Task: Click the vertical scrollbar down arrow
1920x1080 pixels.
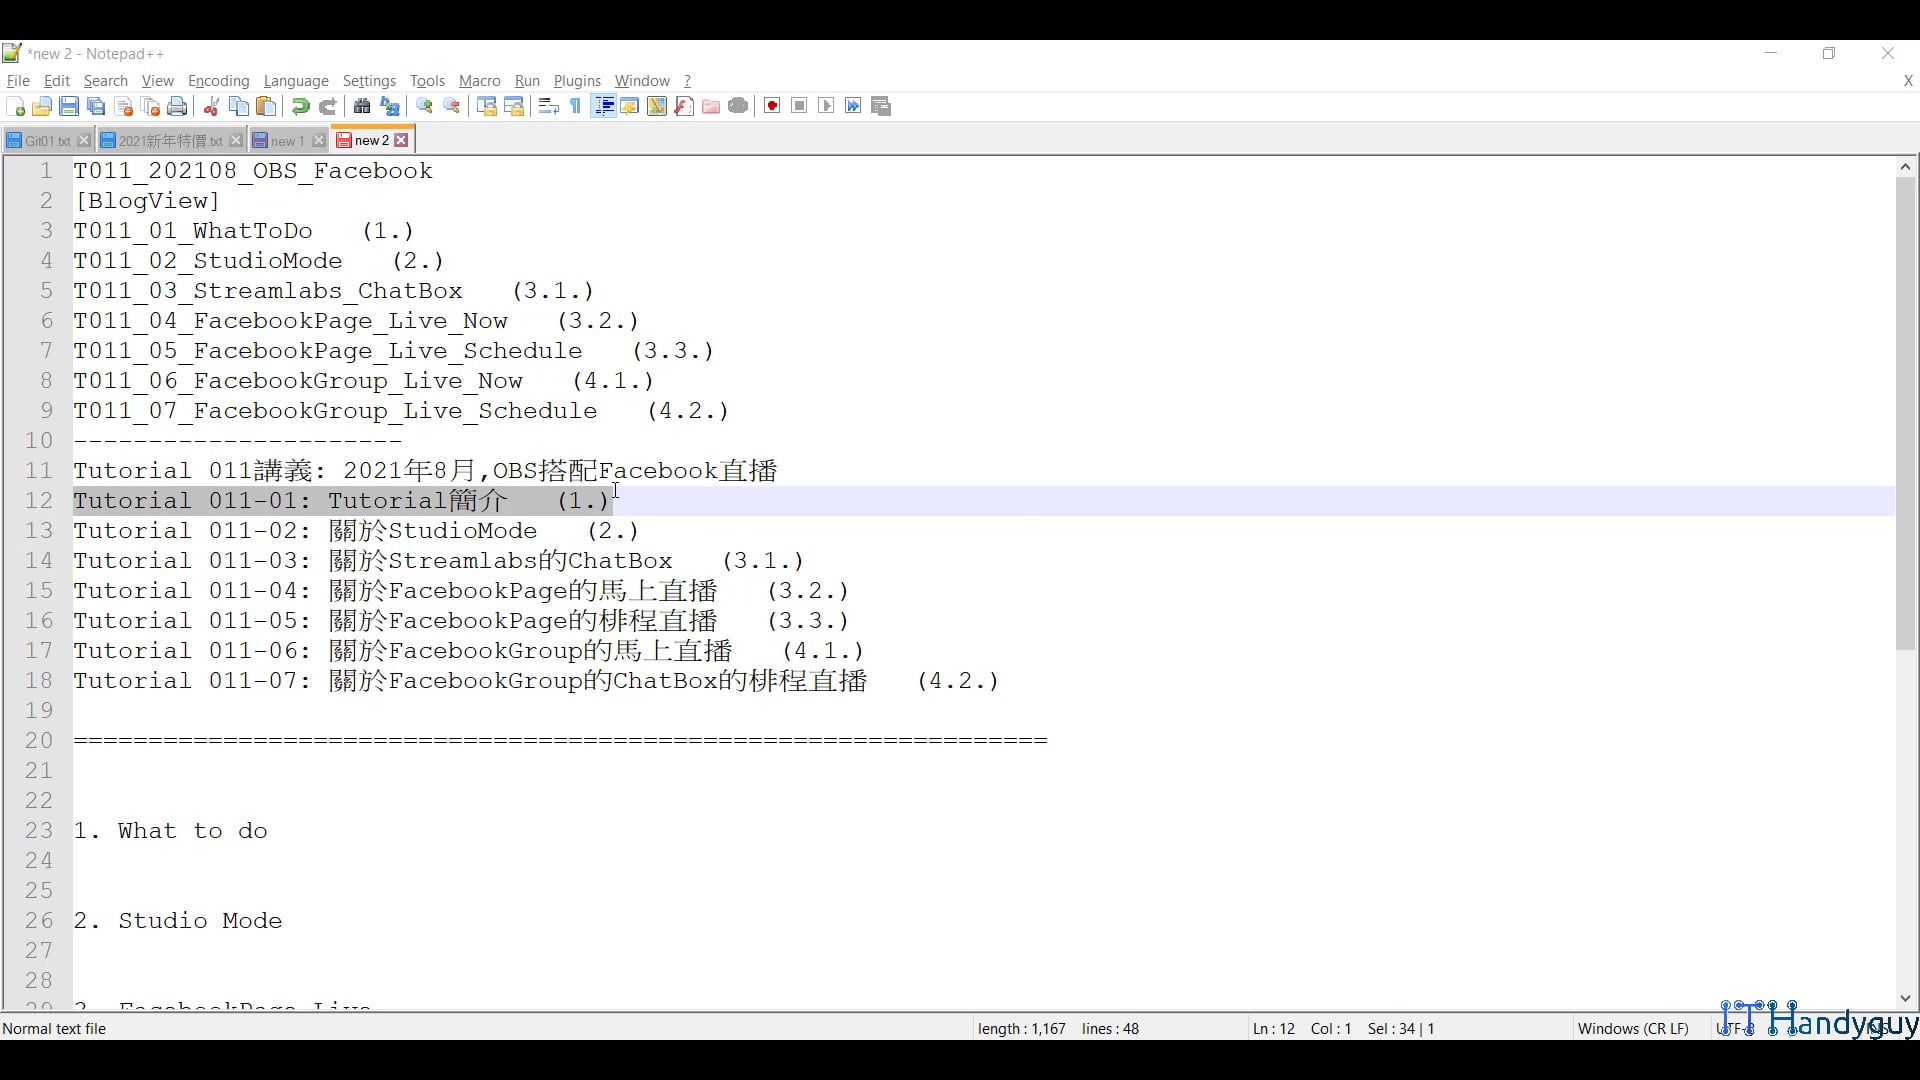Action: [x=1905, y=998]
